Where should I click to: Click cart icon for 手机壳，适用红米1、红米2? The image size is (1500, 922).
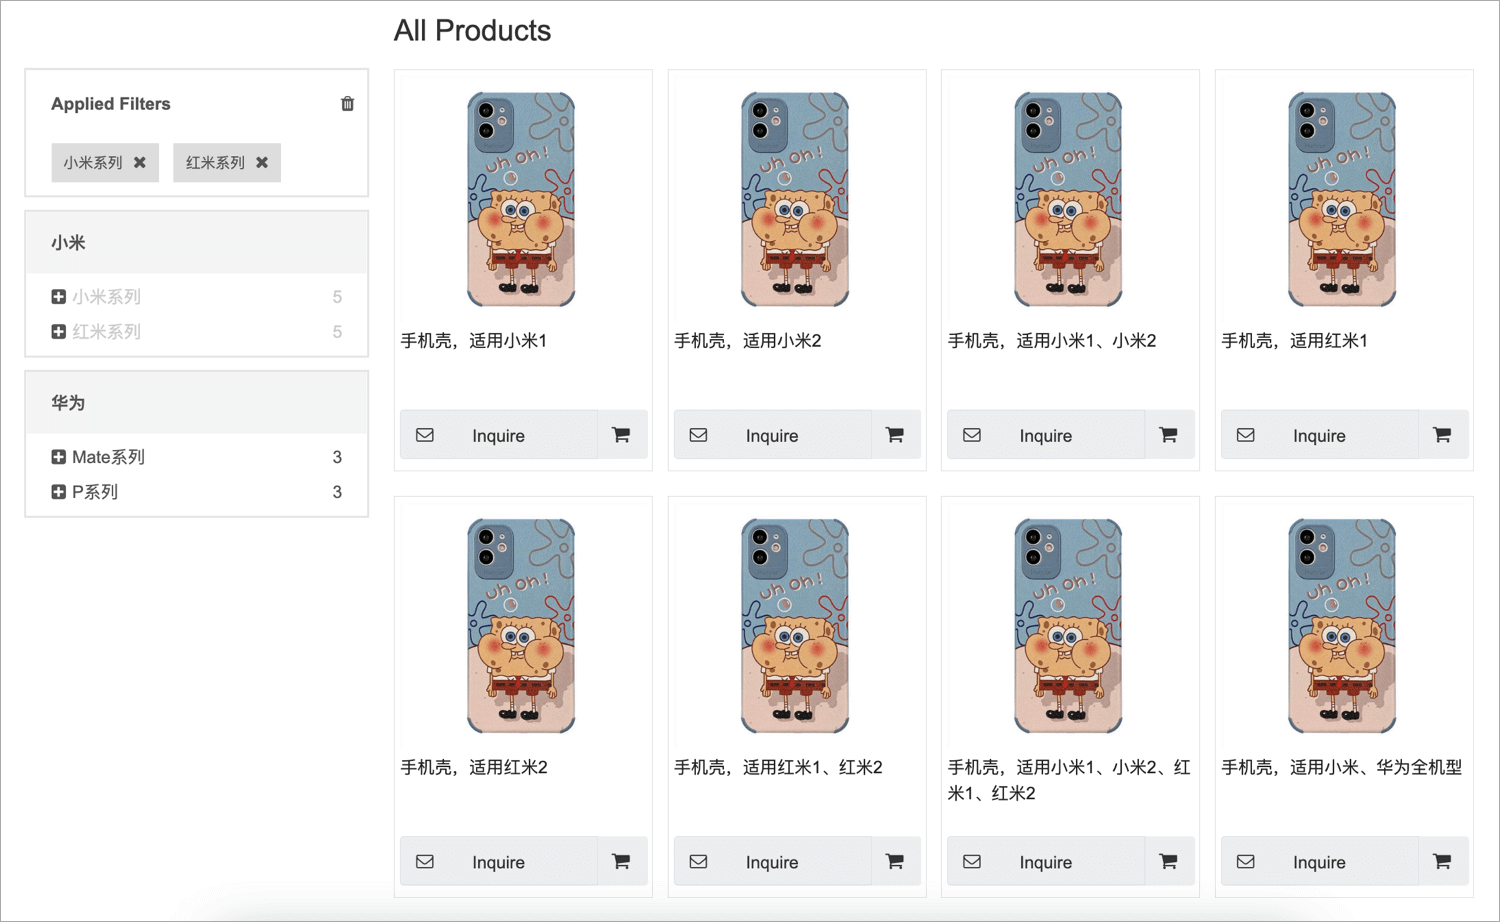[895, 861]
